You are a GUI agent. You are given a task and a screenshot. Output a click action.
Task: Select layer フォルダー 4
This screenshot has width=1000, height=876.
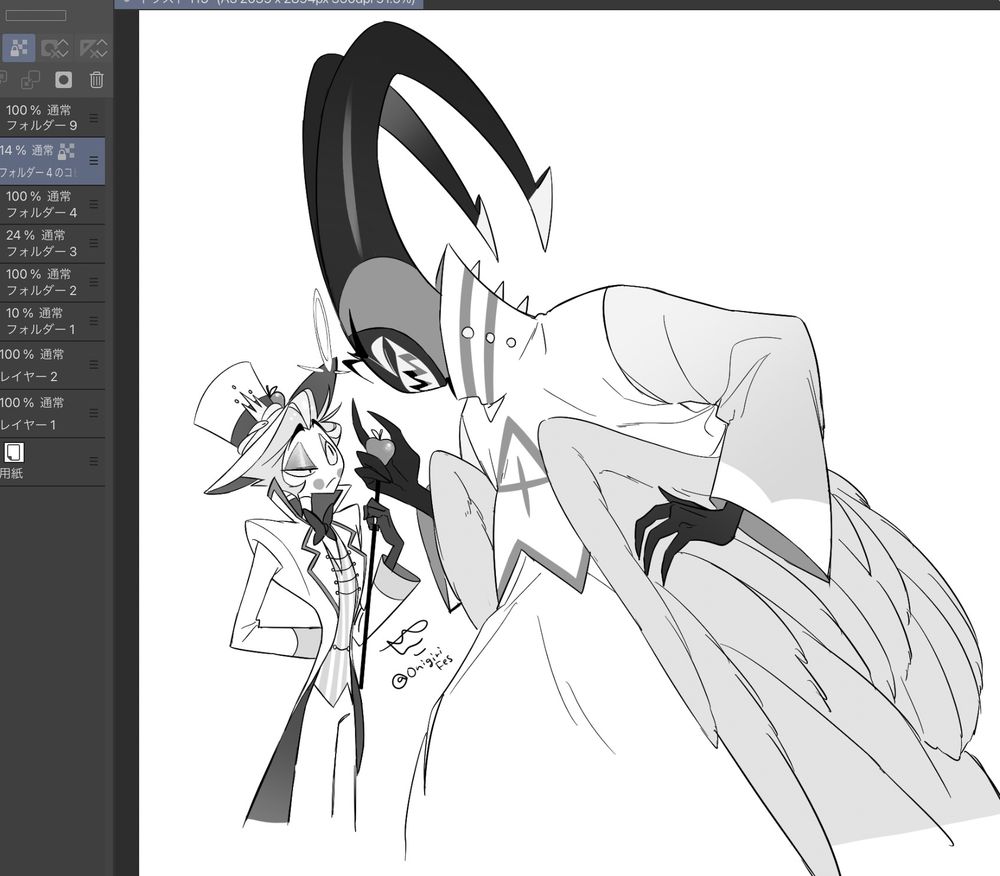[52, 205]
